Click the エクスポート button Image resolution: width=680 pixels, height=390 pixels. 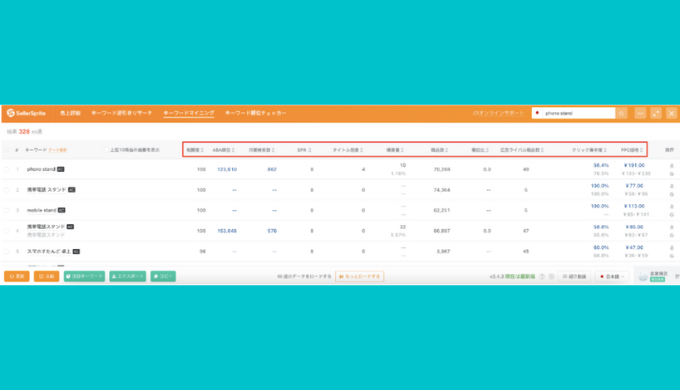[x=128, y=276]
